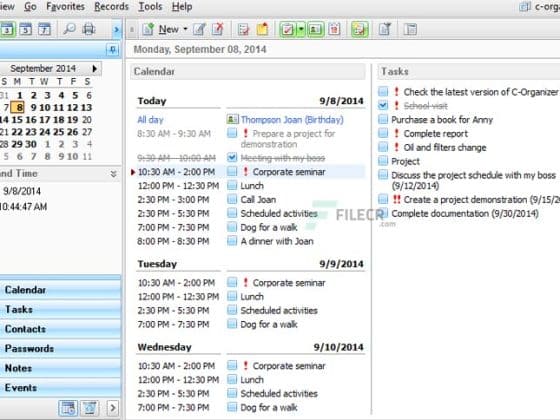Switch to the Contacts section
560x420 pixels.
point(60,329)
